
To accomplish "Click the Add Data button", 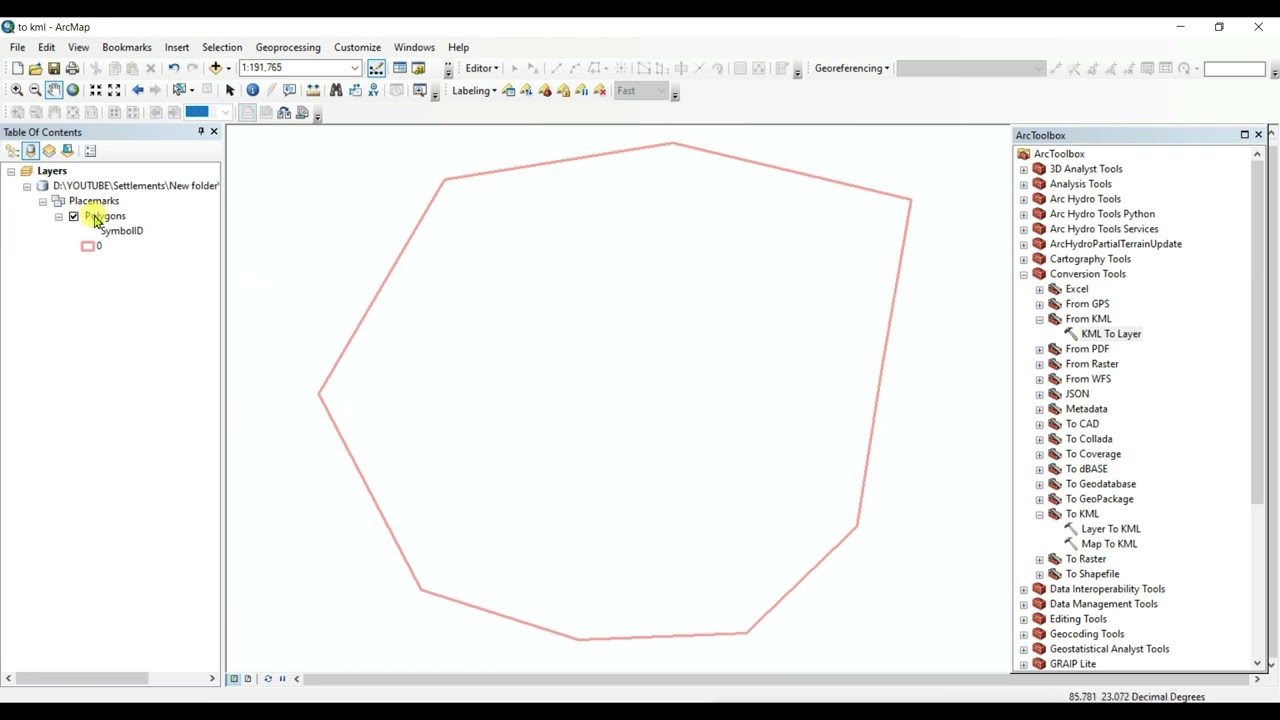I will tap(215, 68).
